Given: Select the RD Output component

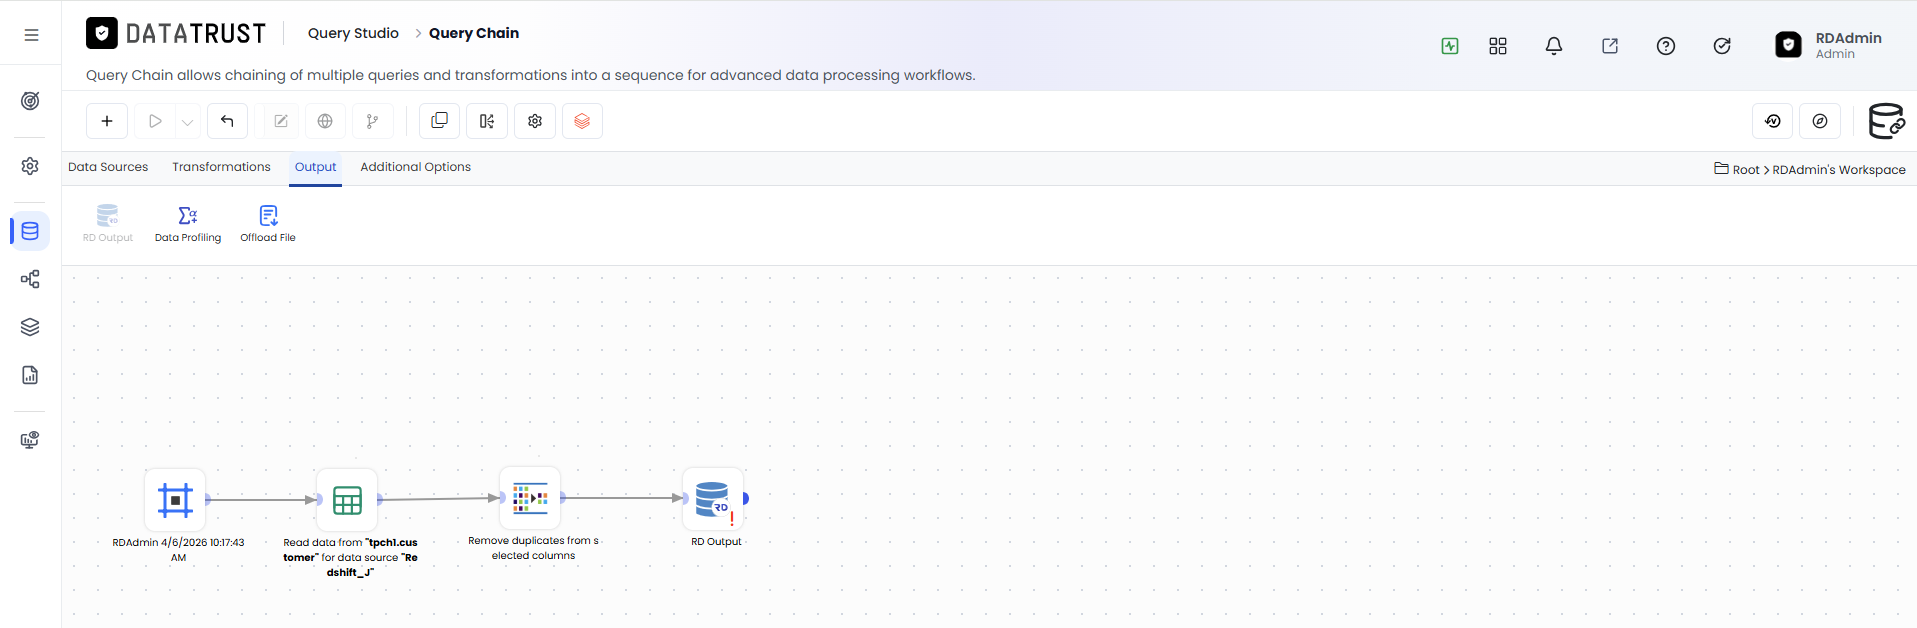Looking at the screenshot, I should (x=108, y=223).
